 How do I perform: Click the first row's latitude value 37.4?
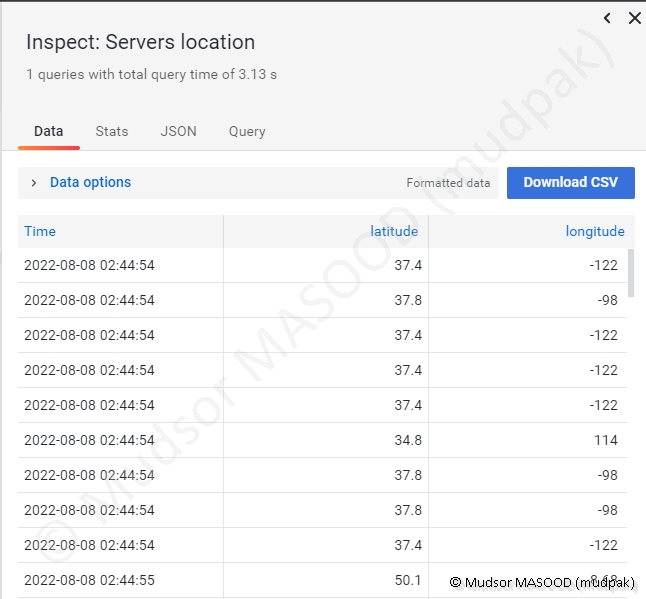pyautogui.click(x=407, y=265)
